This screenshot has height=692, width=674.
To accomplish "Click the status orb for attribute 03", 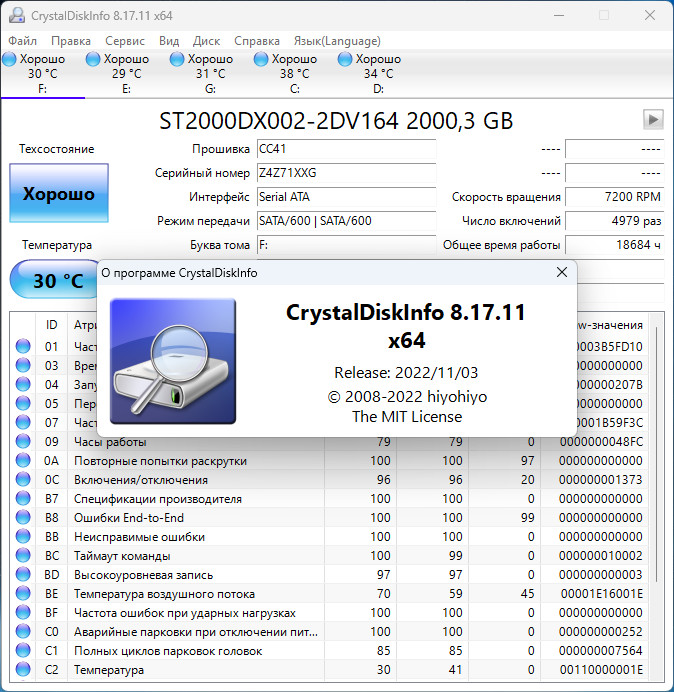I will [x=23, y=365].
